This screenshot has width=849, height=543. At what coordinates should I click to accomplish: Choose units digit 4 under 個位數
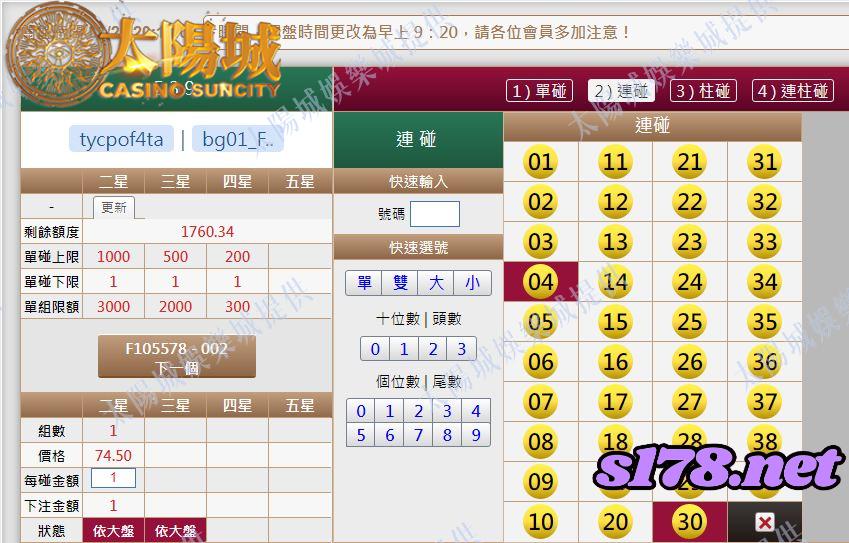476,411
